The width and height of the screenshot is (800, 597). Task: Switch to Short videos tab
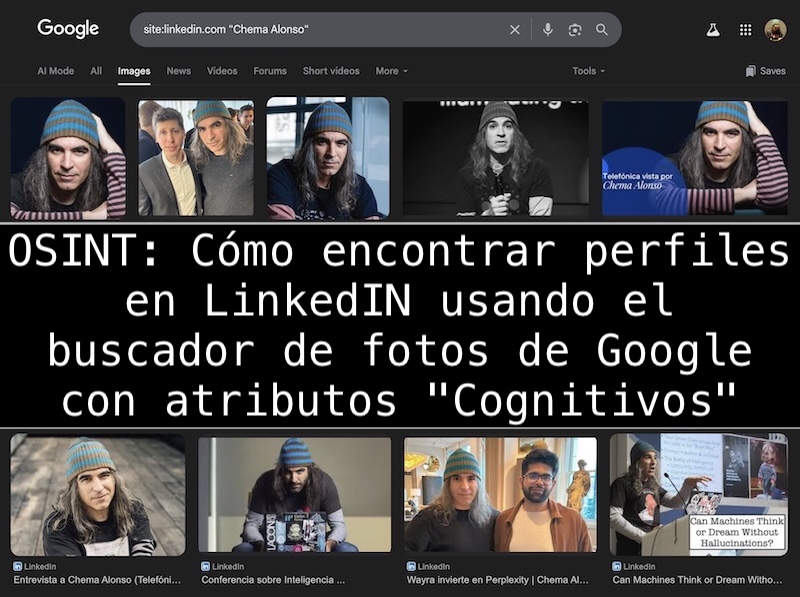click(331, 71)
